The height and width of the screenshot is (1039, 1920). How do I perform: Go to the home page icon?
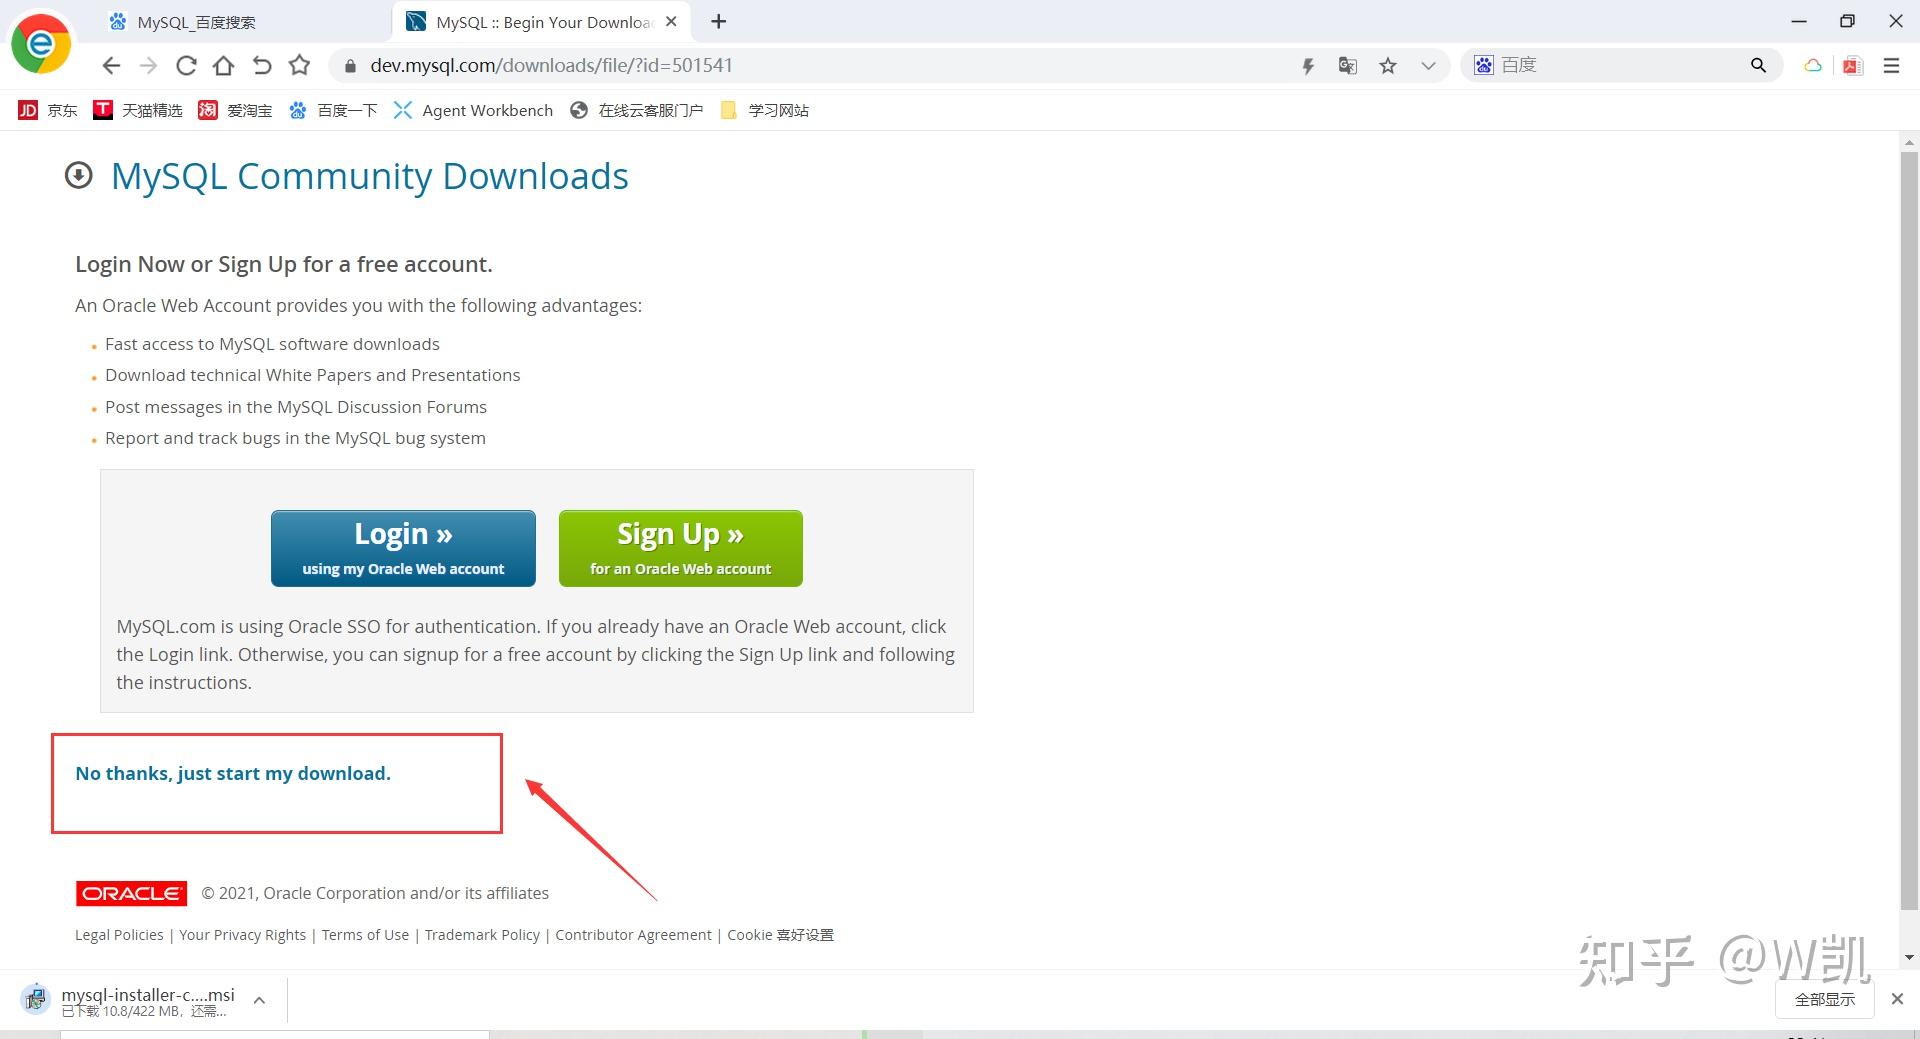[224, 66]
